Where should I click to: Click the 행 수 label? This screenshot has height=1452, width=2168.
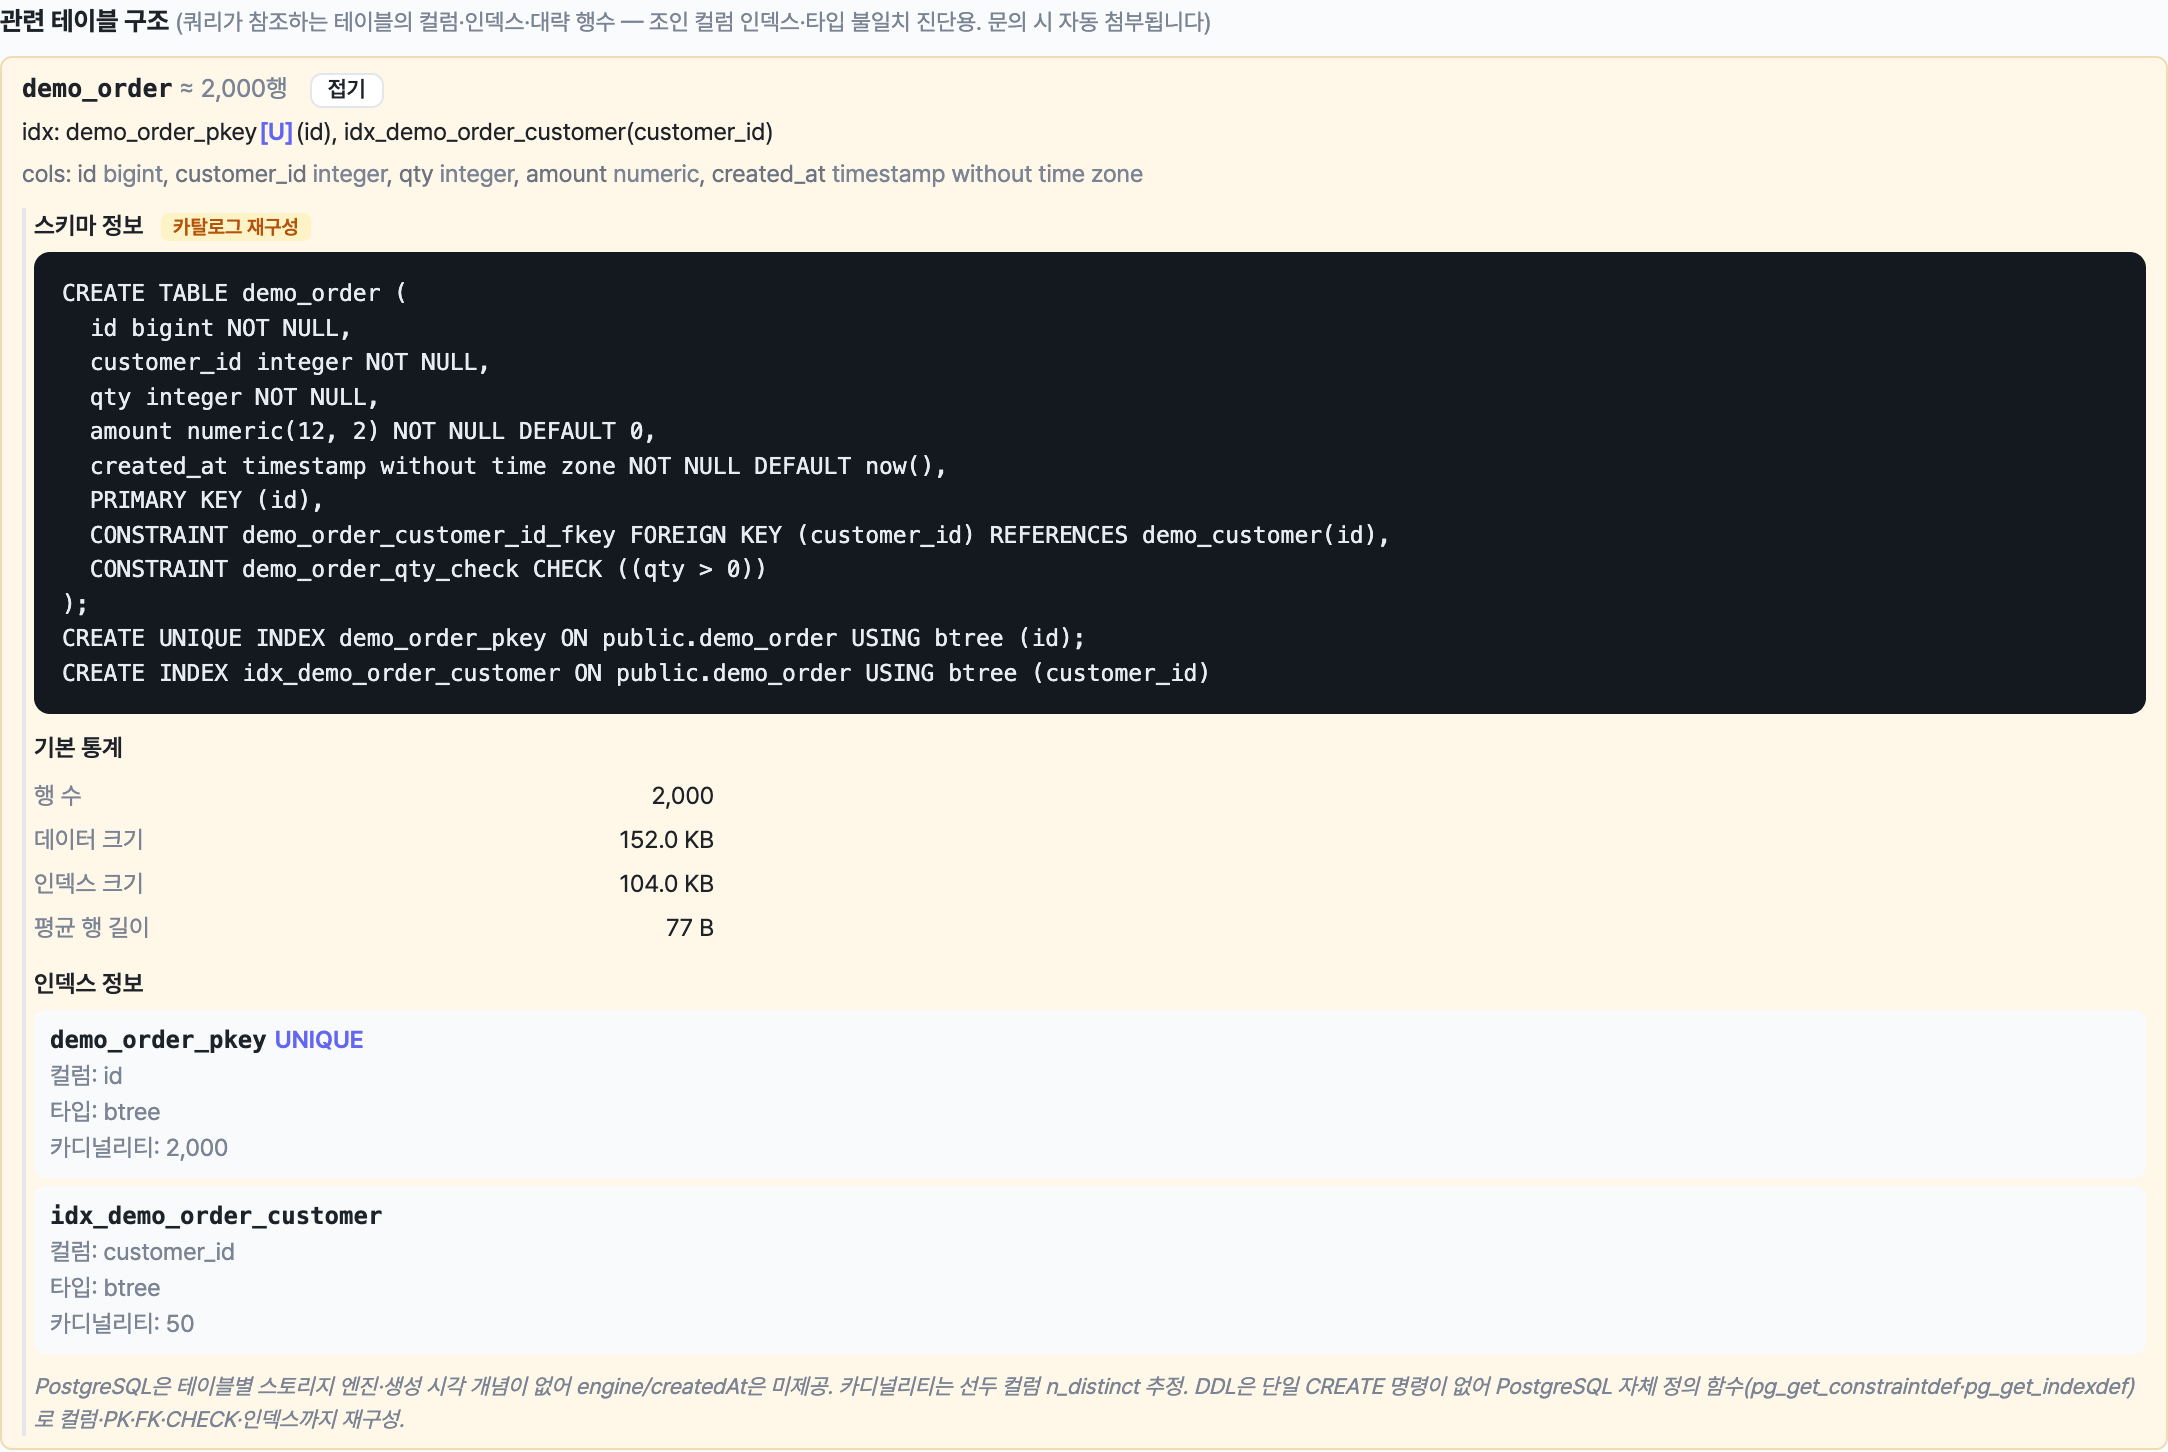click(58, 796)
